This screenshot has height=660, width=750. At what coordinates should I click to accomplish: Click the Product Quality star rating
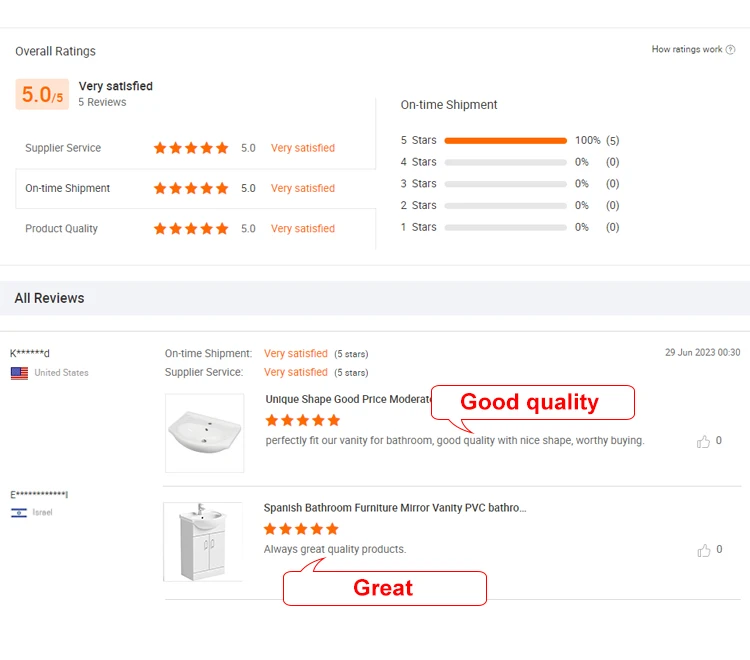pos(191,229)
